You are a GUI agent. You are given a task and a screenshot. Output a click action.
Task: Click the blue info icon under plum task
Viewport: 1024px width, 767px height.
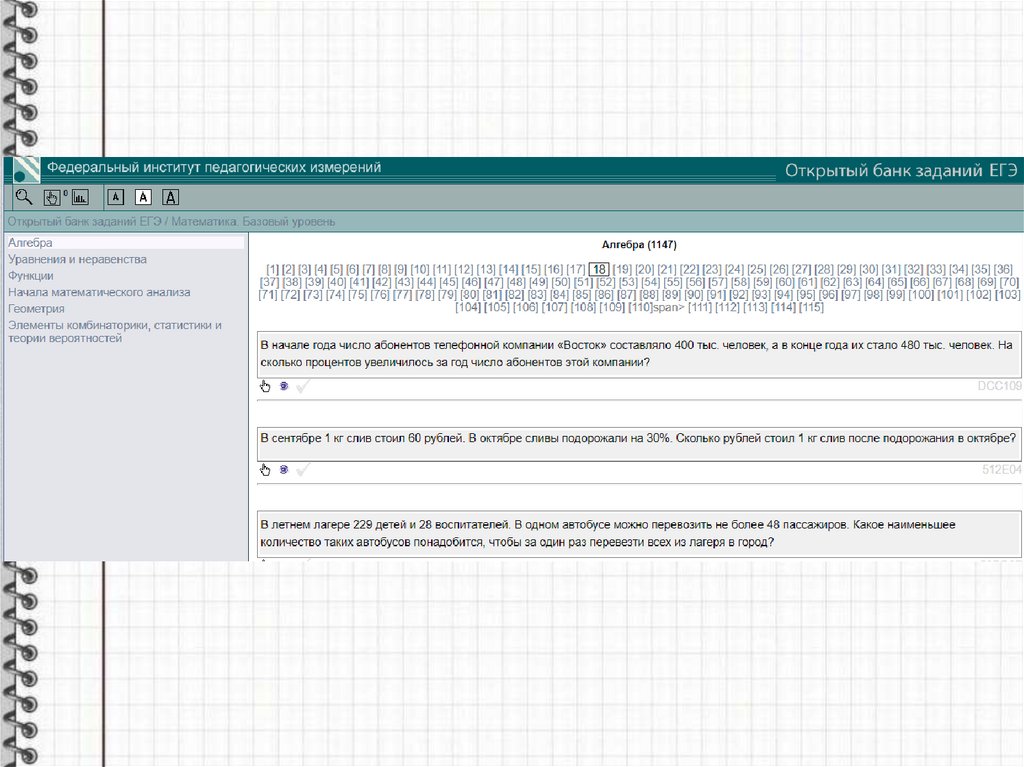tap(283, 469)
